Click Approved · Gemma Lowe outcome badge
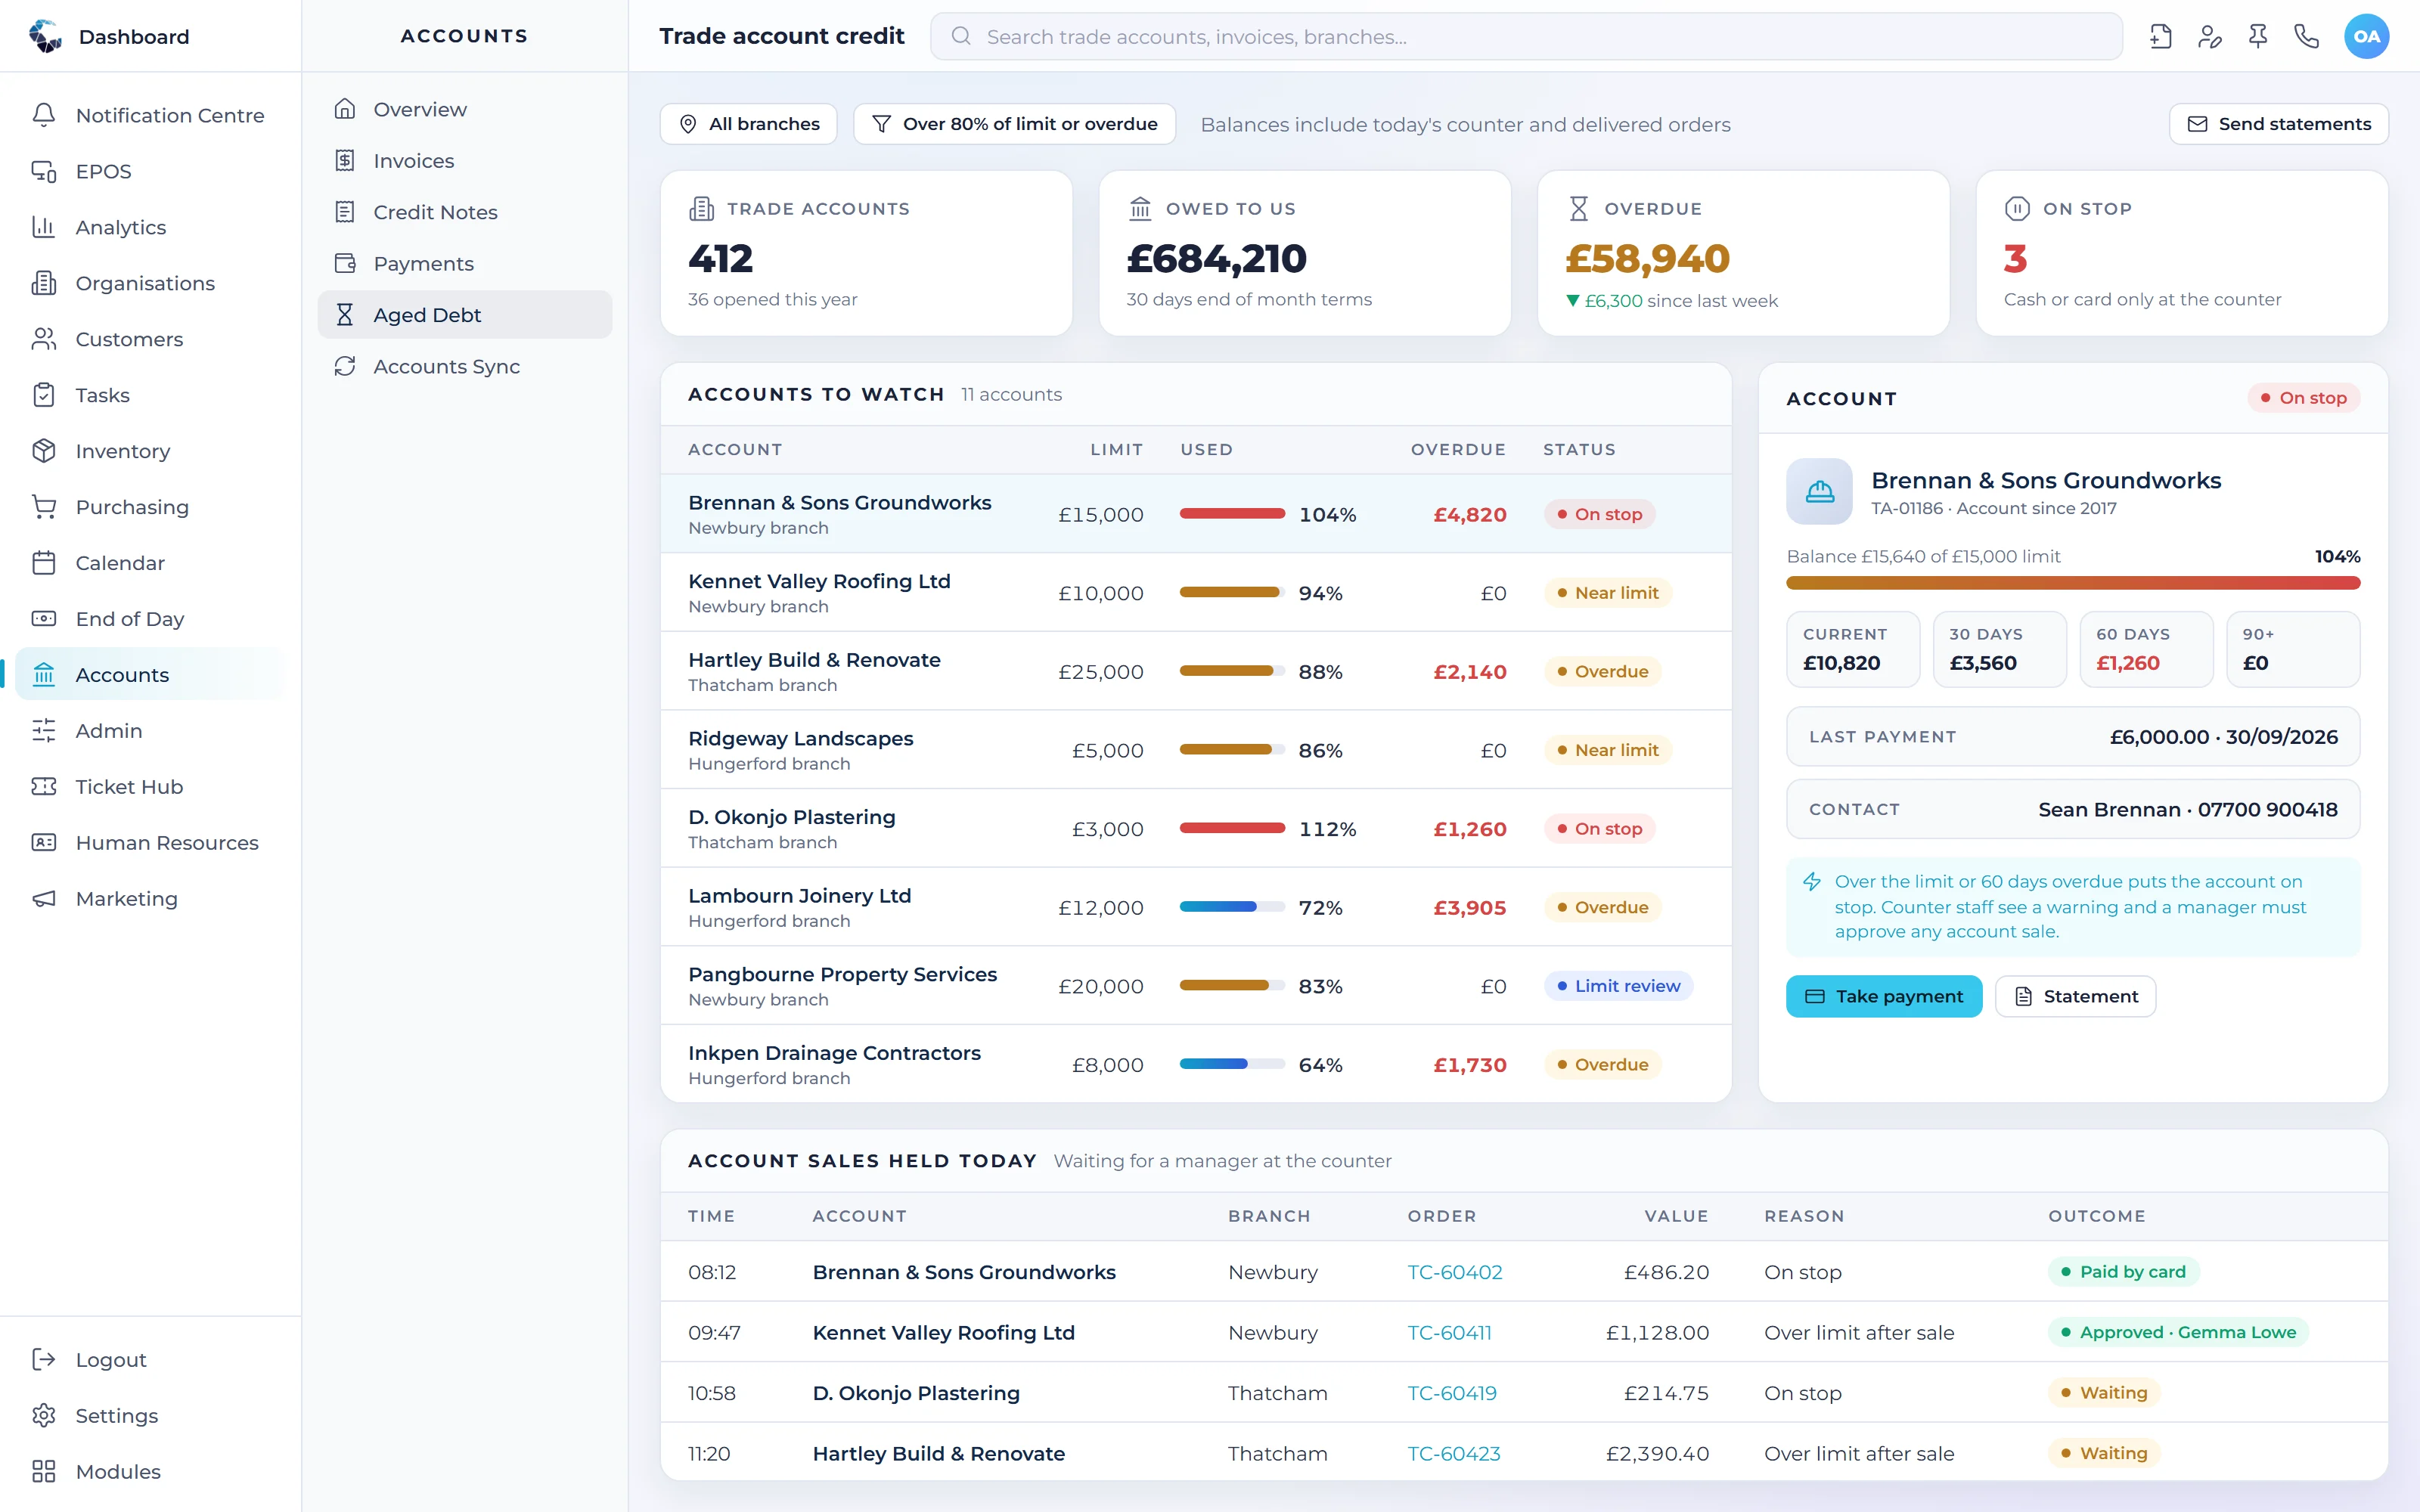 pyautogui.click(x=2178, y=1332)
